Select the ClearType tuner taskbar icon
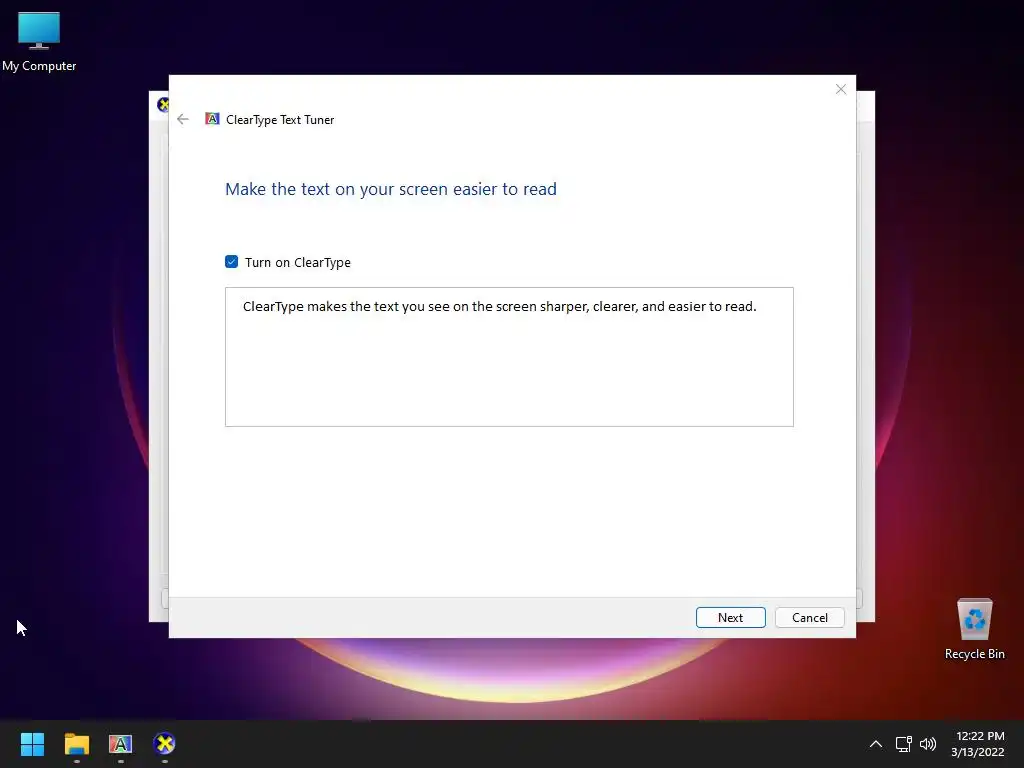 click(x=120, y=744)
